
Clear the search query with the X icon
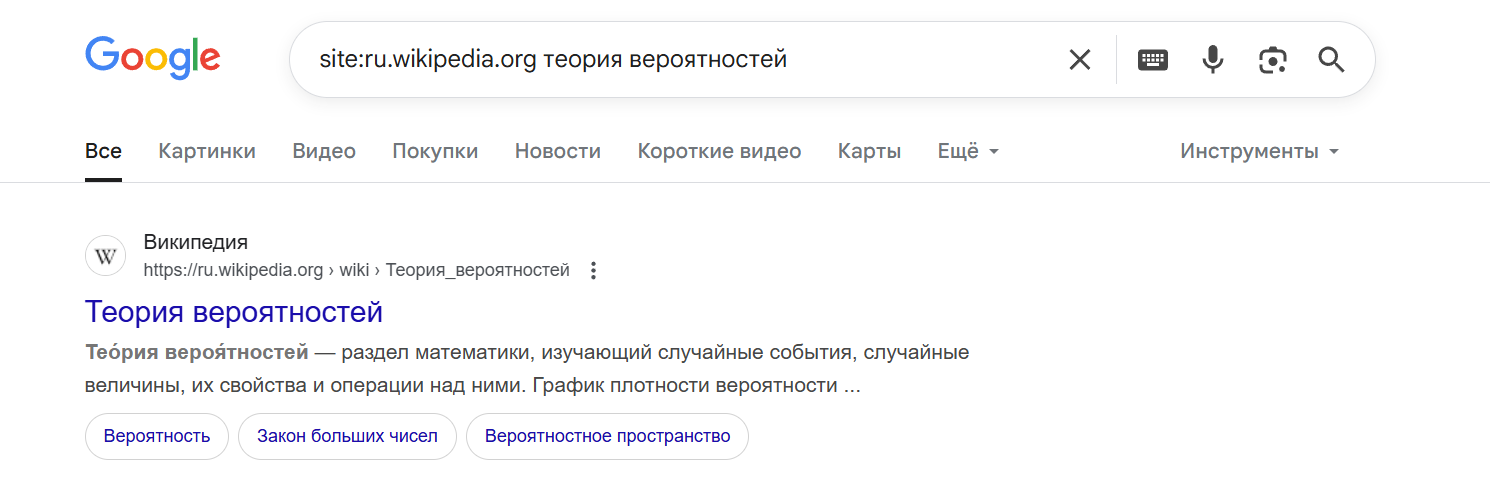tap(1080, 60)
